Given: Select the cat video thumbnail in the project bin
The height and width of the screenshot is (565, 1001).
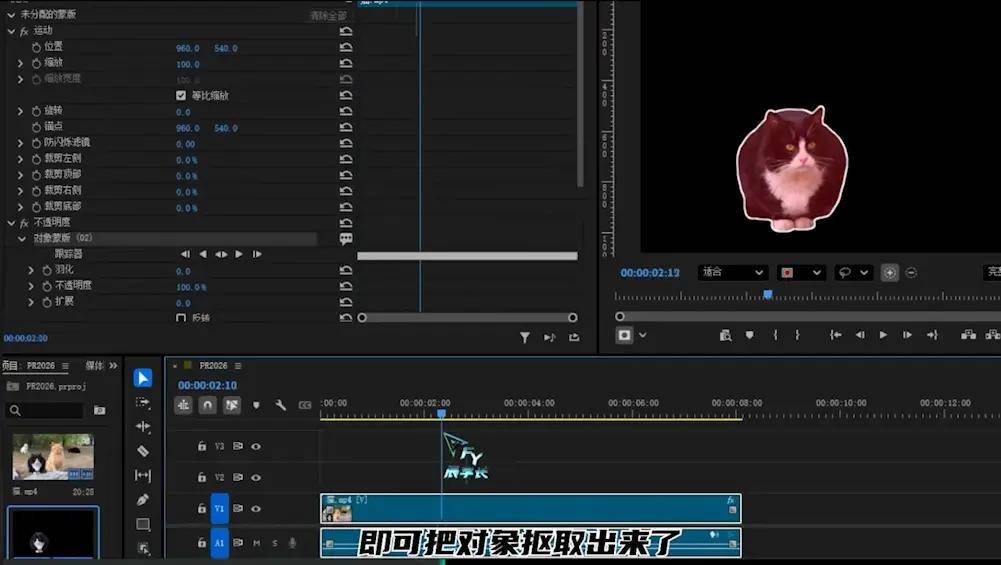Looking at the screenshot, I should coord(53,457).
